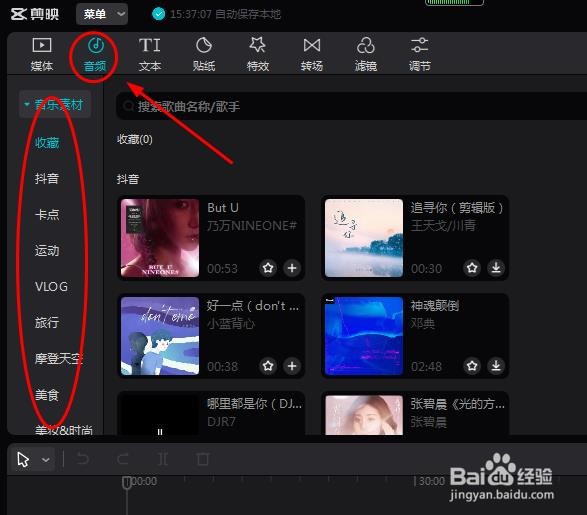The width and height of the screenshot is (587, 515).
Task: Select the VLOG music category
Action: click(51, 287)
